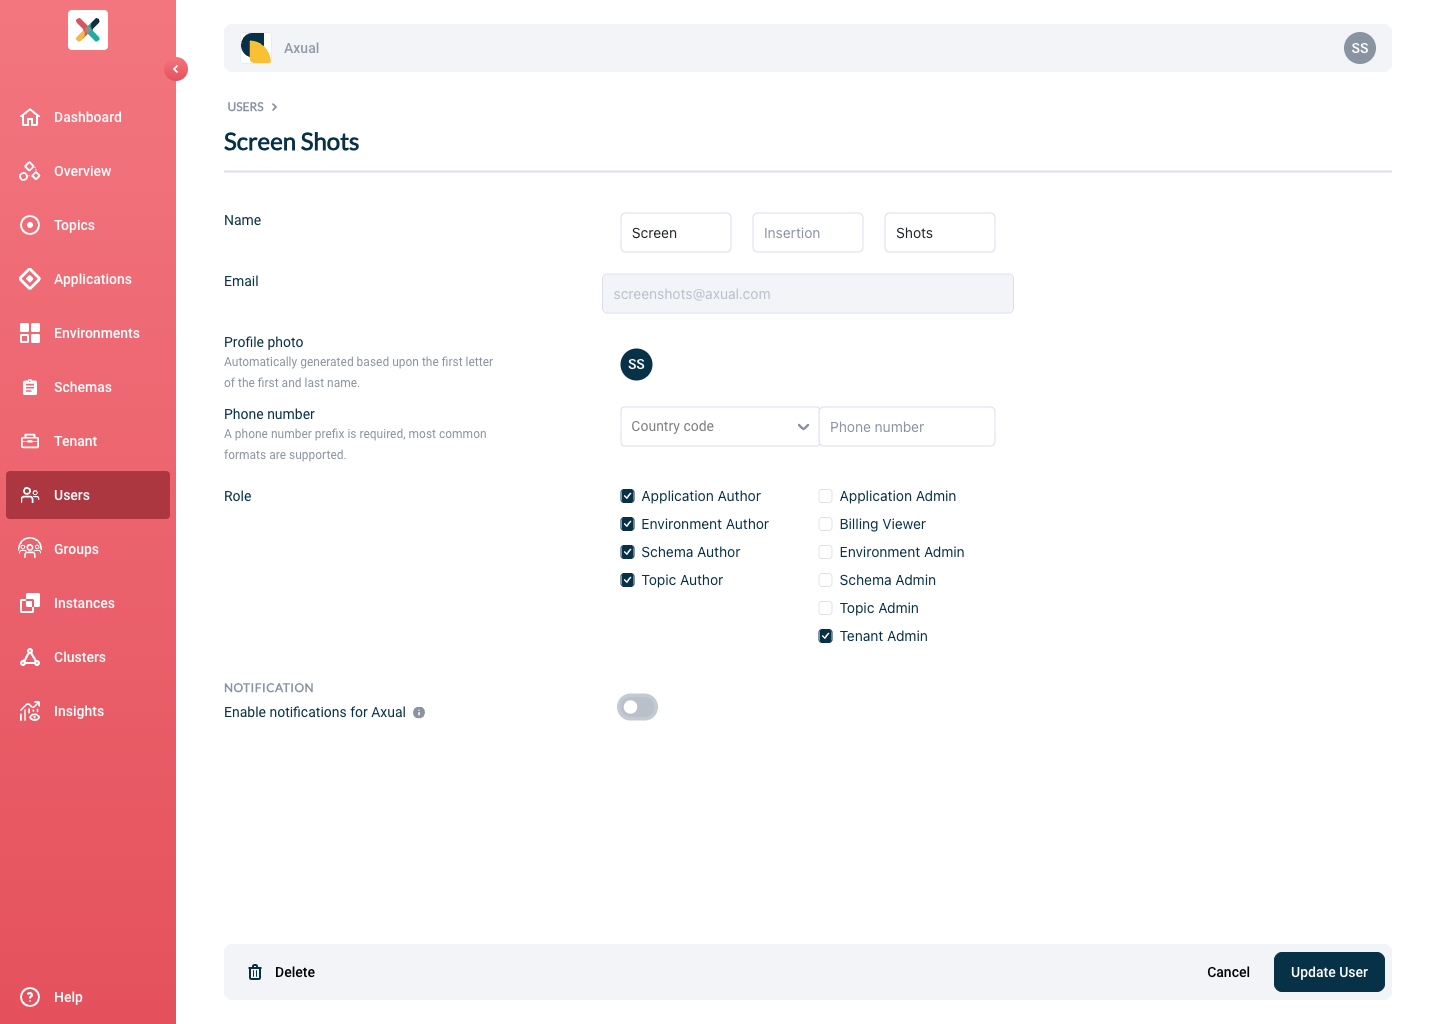The height and width of the screenshot is (1024, 1440).
Task: Click the breadcrumb chevron after USERS
Action: pyautogui.click(x=274, y=107)
